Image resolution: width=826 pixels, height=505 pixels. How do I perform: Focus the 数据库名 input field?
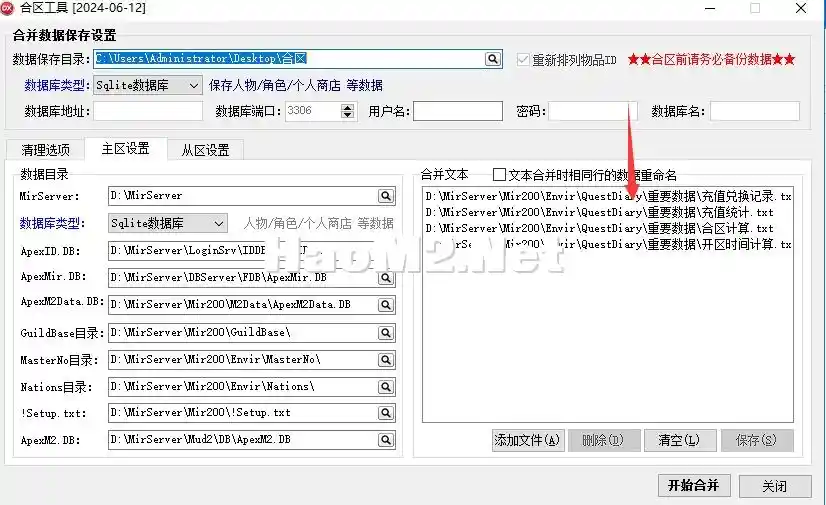pos(754,111)
